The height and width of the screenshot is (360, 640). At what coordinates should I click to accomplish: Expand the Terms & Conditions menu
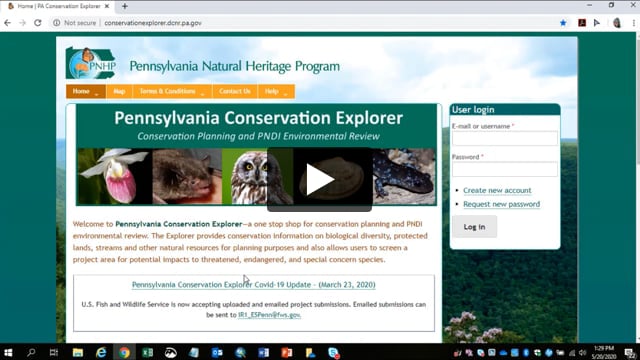tap(172, 91)
